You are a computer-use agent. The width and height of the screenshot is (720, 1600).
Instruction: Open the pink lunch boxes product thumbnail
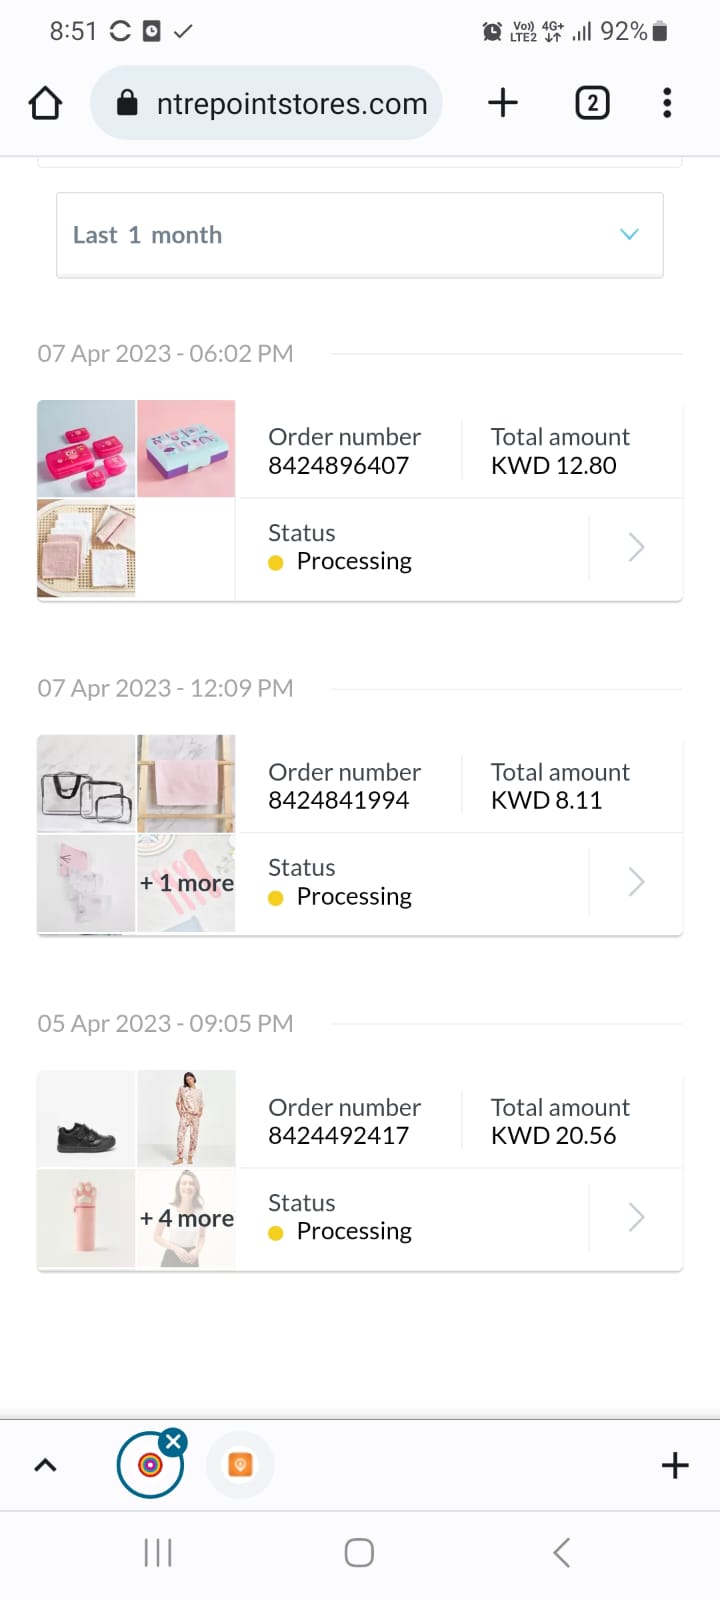pyautogui.click(x=86, y=449)
